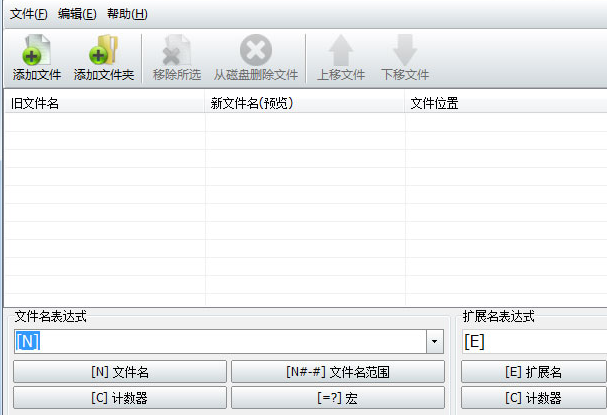Click the 扩展名表达式 input field with [E]
Screen dimensions: 607x415
point(534,341)
